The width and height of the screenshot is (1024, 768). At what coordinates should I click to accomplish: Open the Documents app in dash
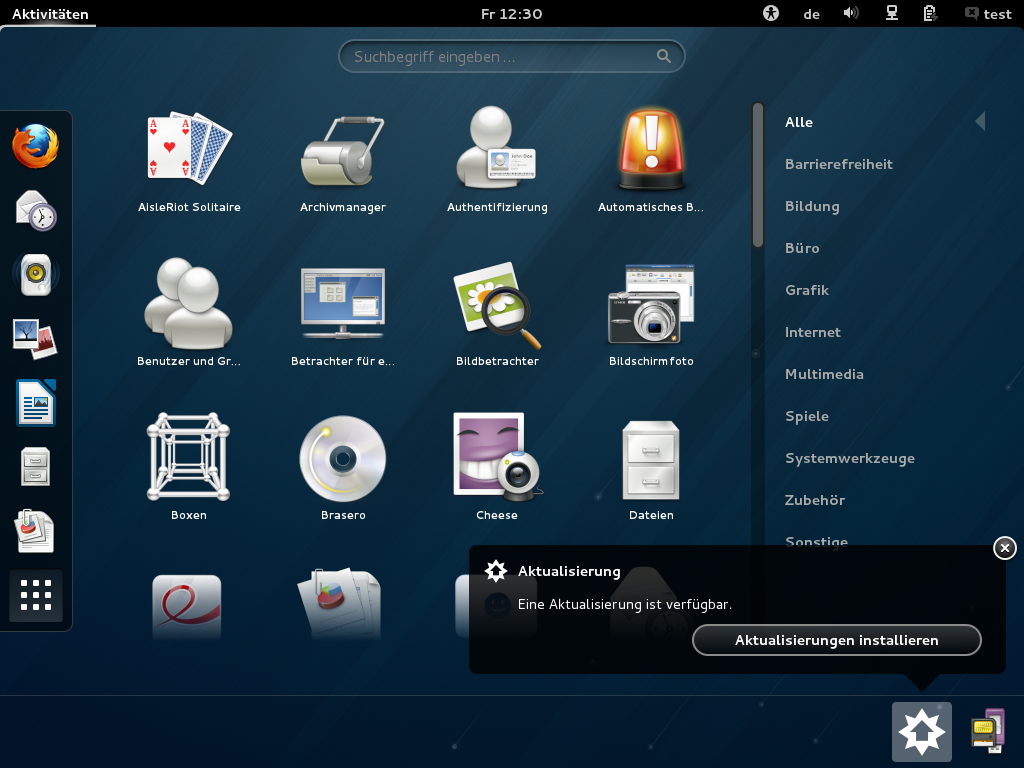35,530
